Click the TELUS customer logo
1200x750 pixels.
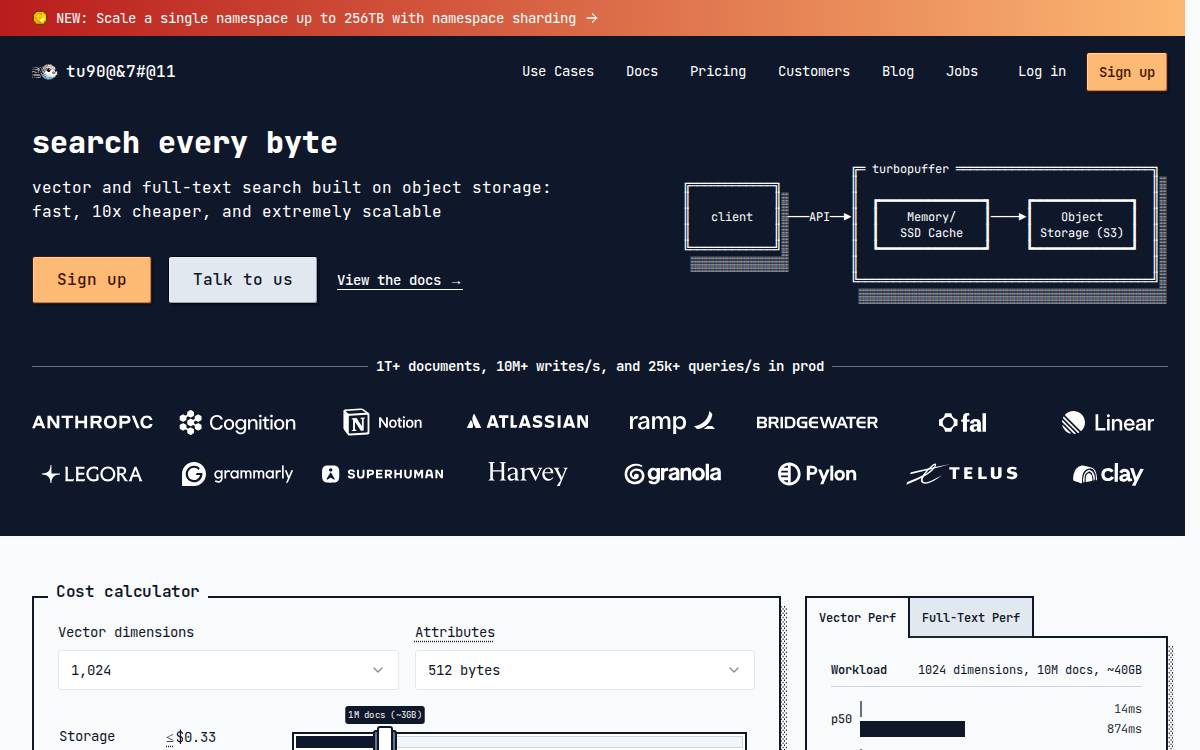pyautogui.click(x=962, y=474)
